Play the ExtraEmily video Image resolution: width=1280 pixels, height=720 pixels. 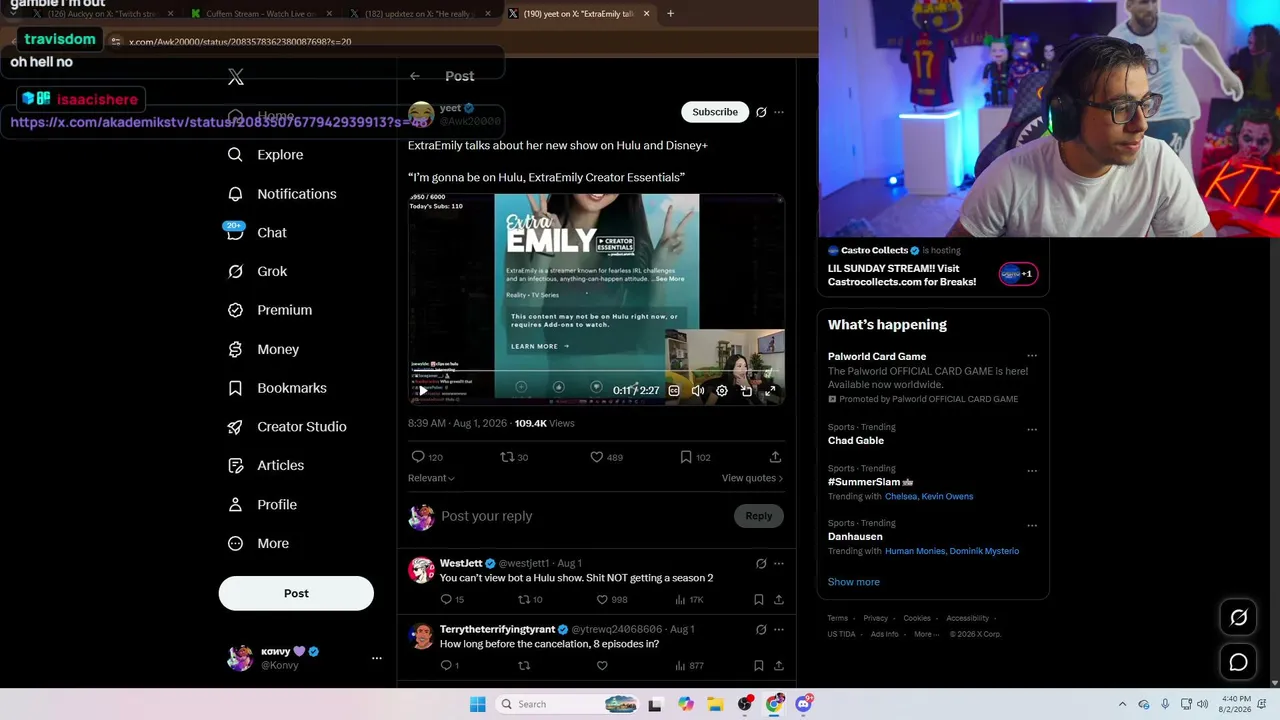[423, 391]
